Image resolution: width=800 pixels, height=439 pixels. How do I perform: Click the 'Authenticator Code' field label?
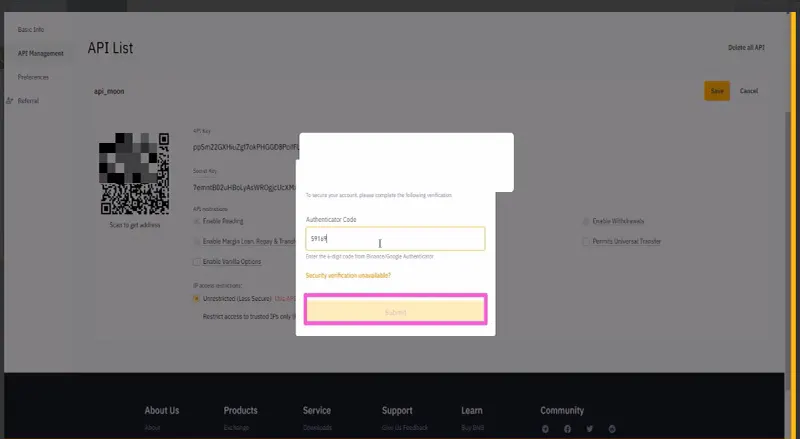(331, 220)
